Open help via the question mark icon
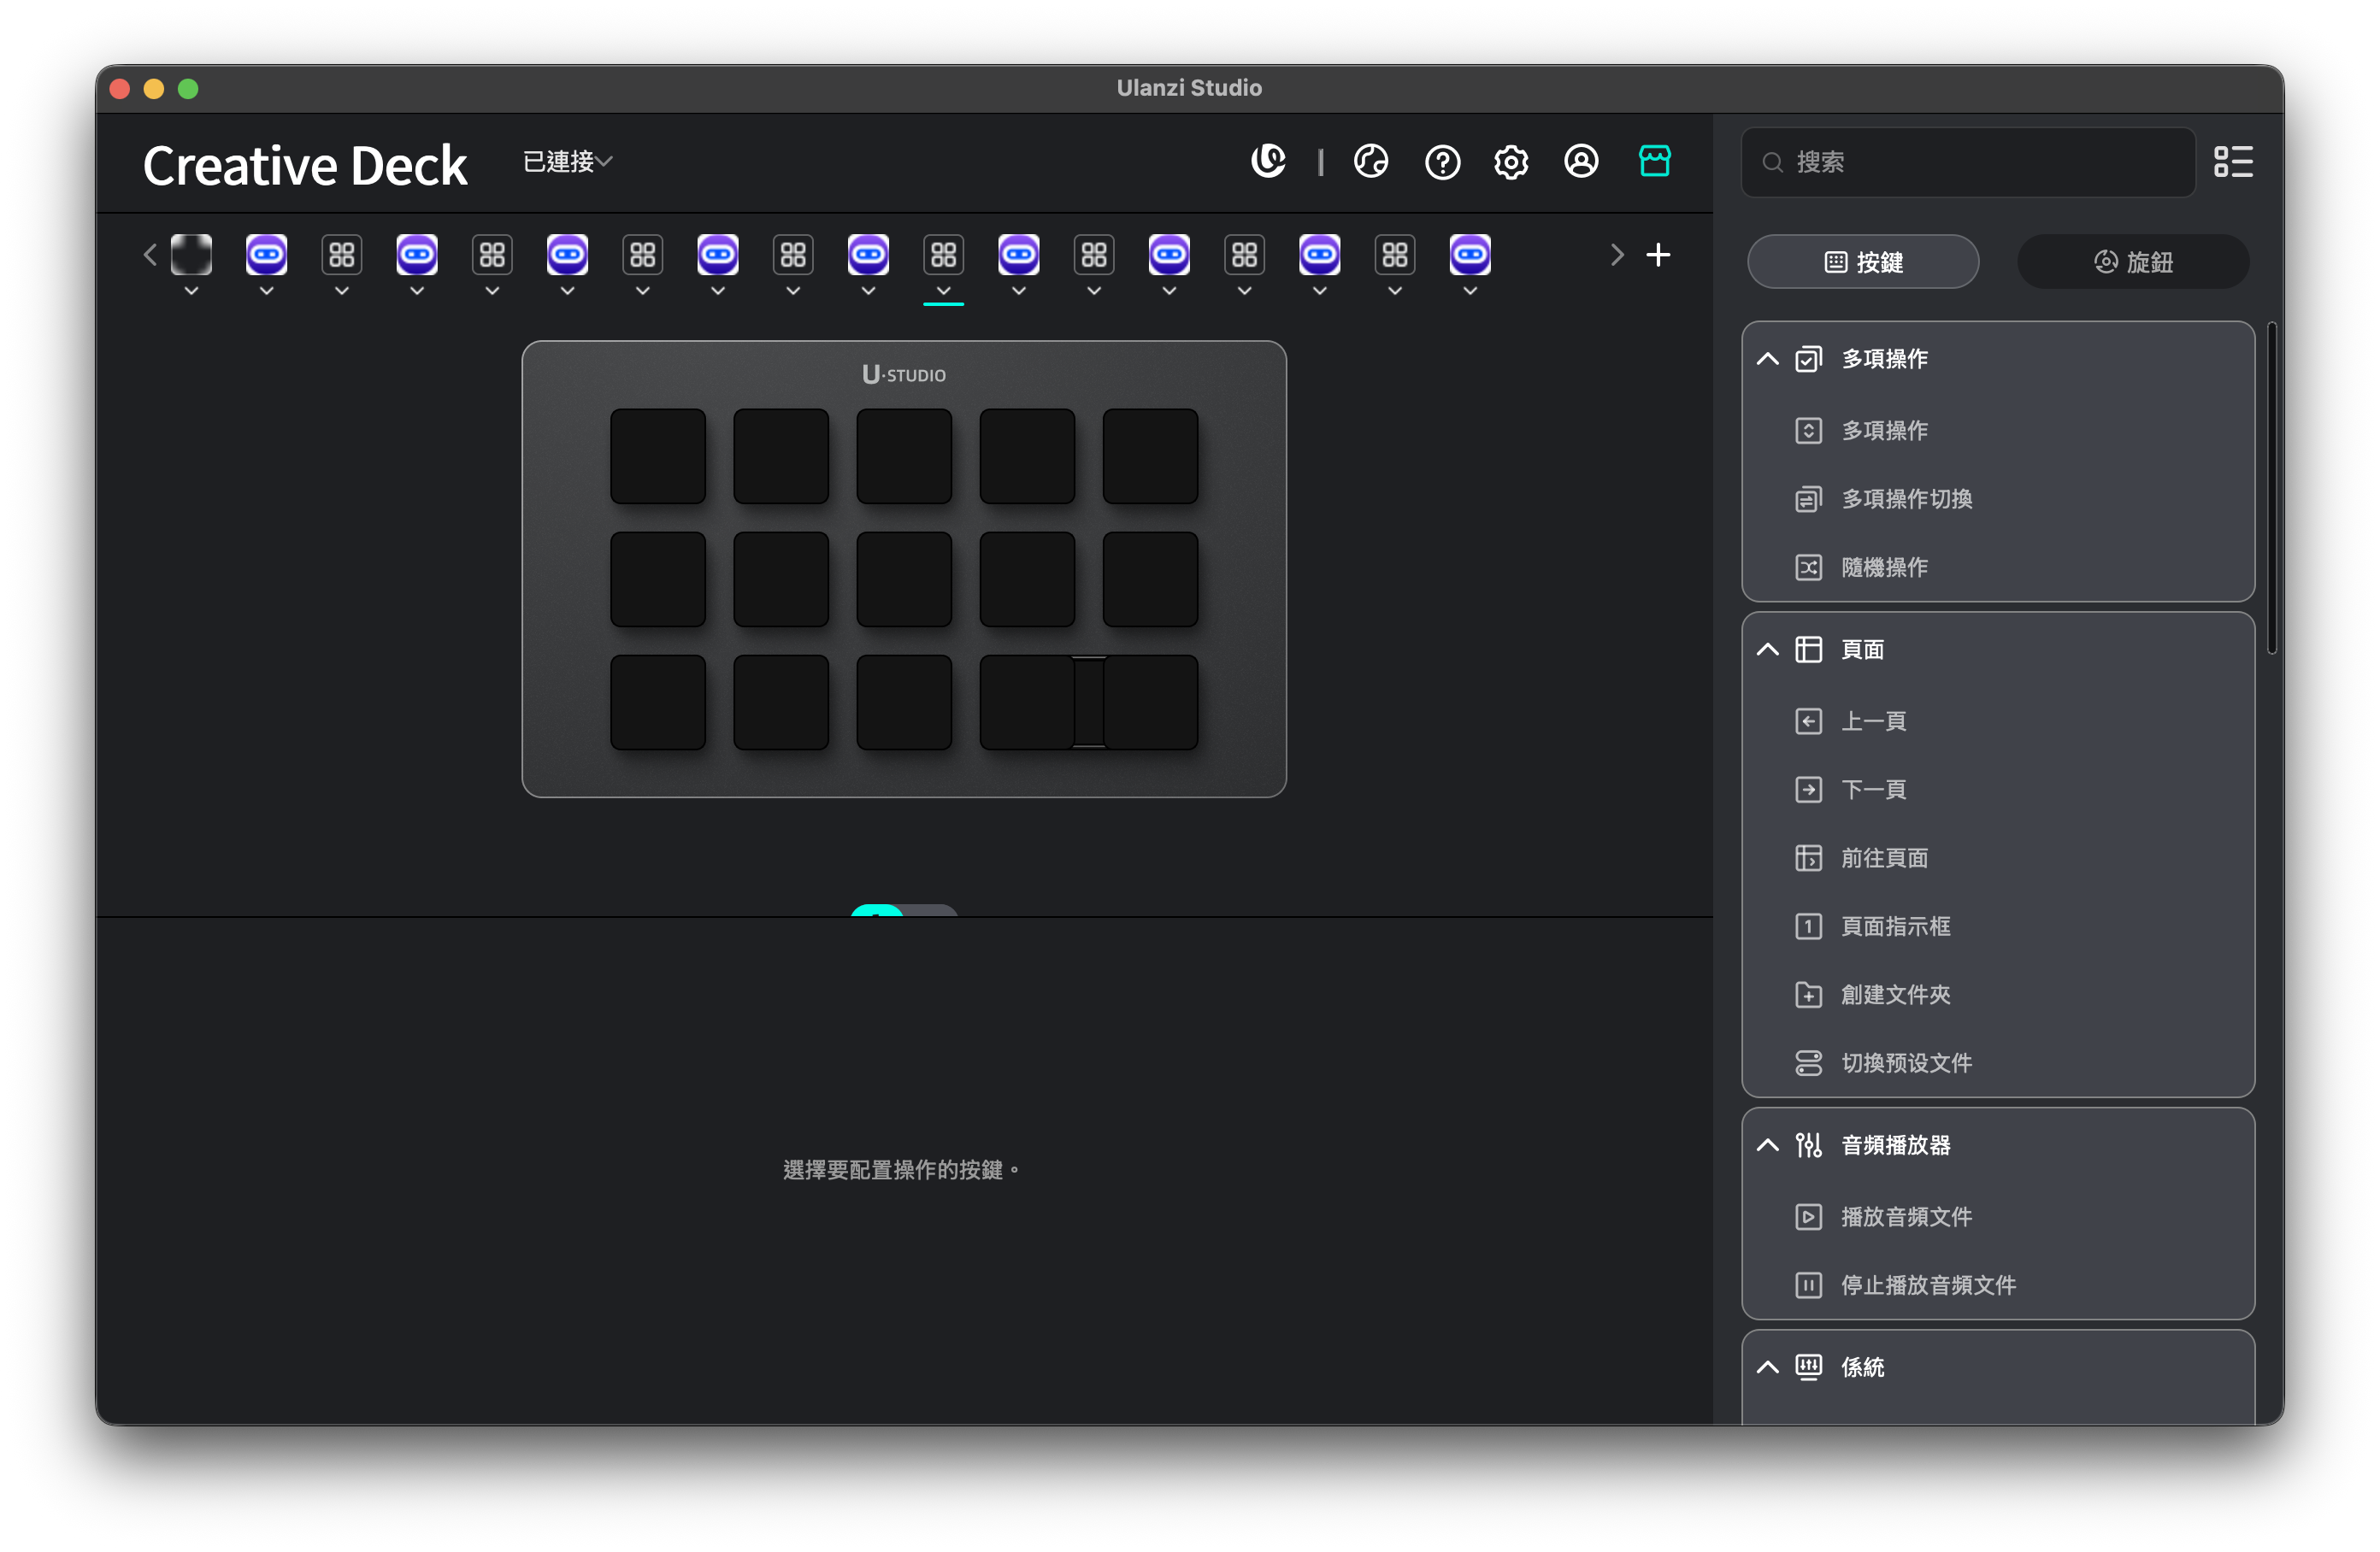The image size is (2380, 1552). 1441,162
